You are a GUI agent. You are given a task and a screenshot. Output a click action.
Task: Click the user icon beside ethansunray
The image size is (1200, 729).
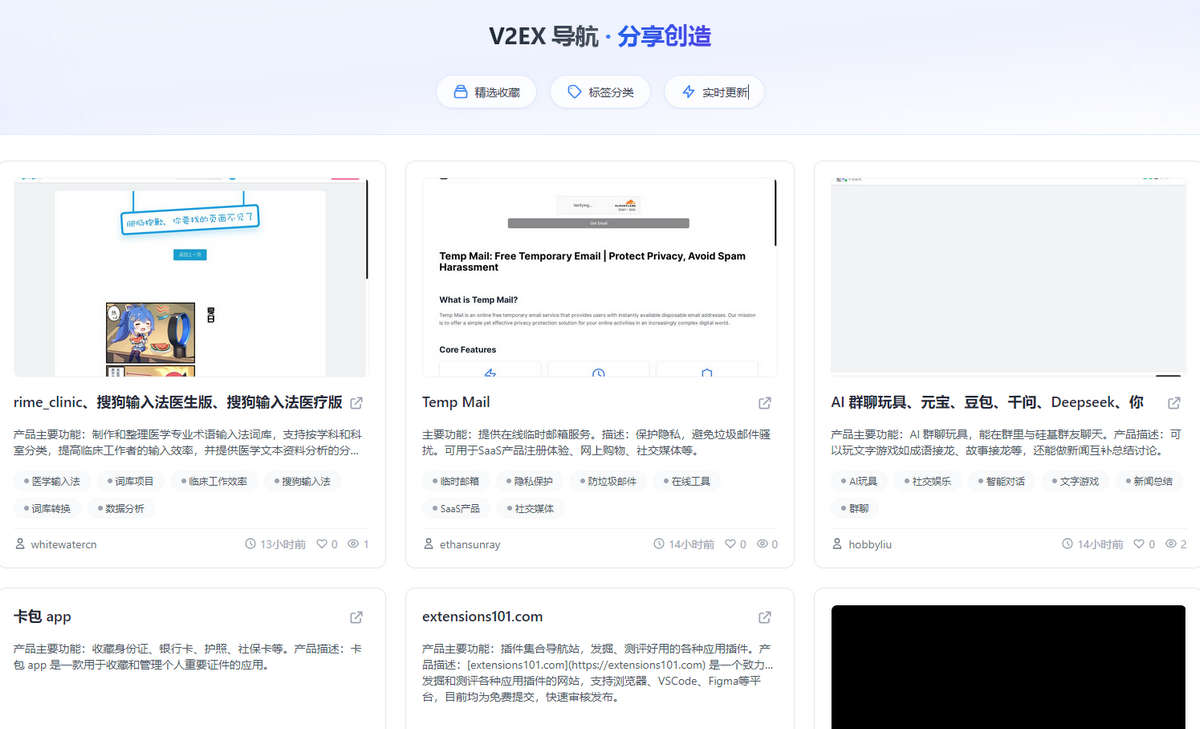tap(429, 544)
